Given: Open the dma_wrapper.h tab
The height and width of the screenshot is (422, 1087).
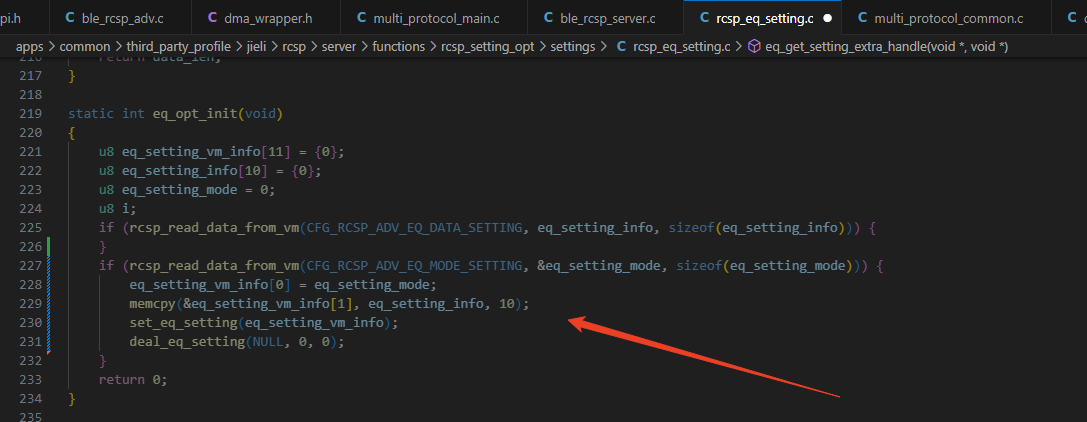Looking at the screenshot, I should click(x=268, y=18).
